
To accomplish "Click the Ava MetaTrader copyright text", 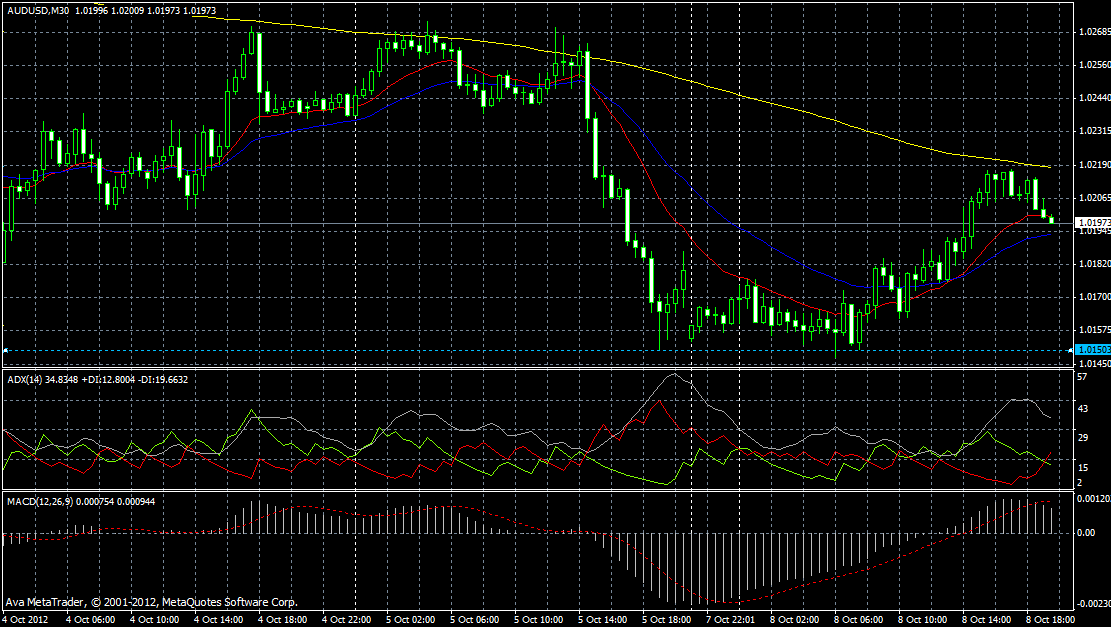I will (x=150, y=603).
